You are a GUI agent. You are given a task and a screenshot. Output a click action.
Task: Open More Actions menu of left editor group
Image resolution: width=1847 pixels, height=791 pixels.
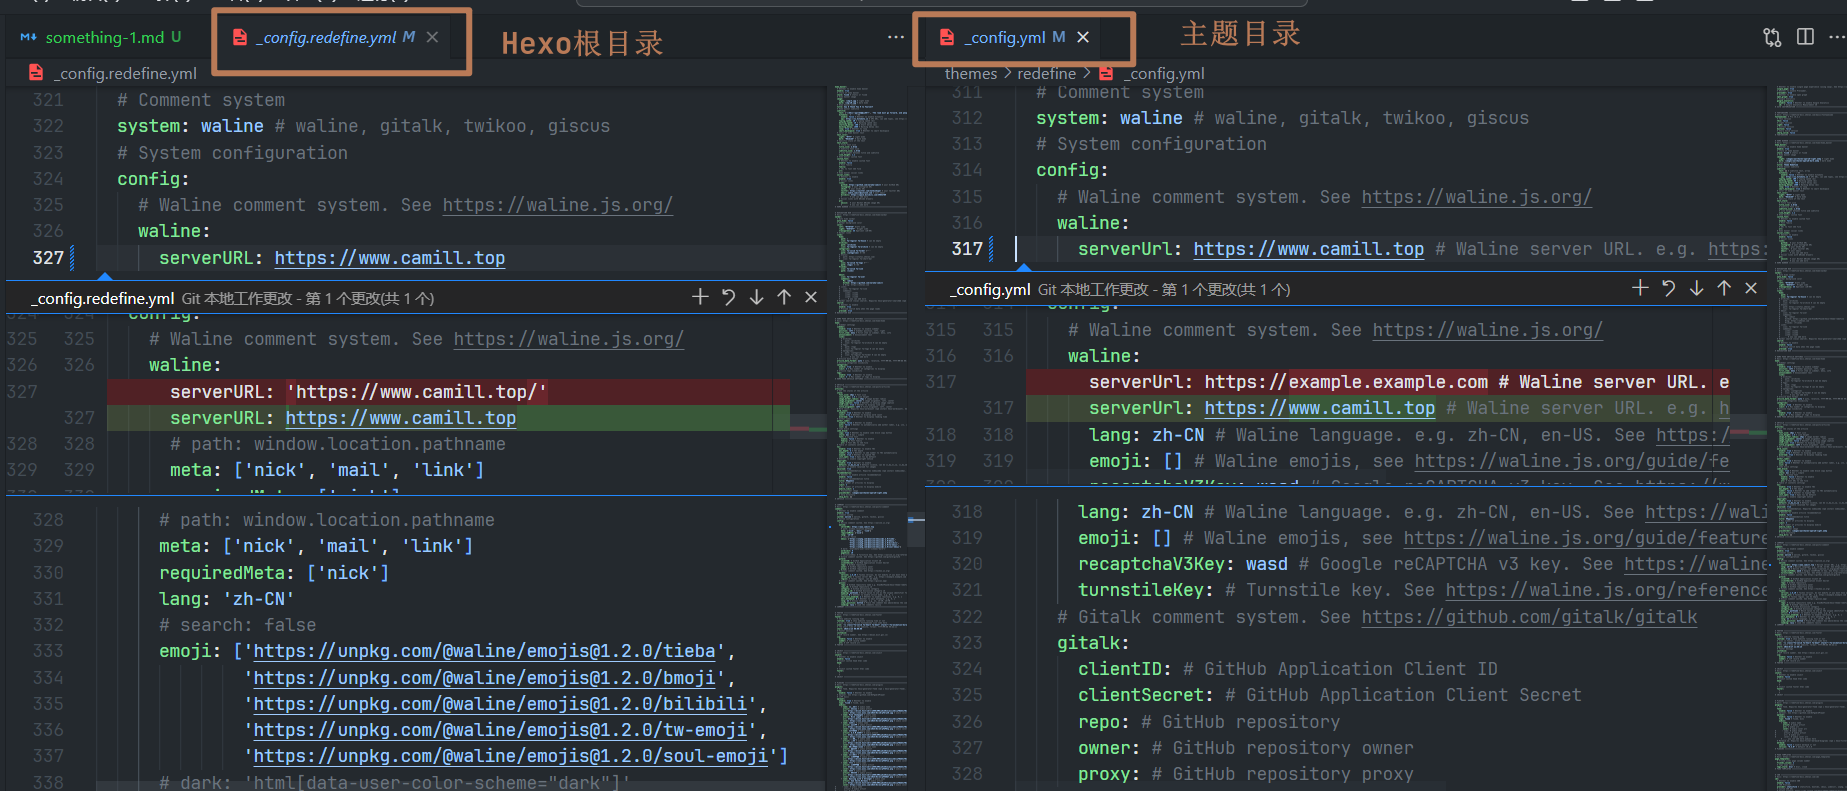(x=895, y=37)
